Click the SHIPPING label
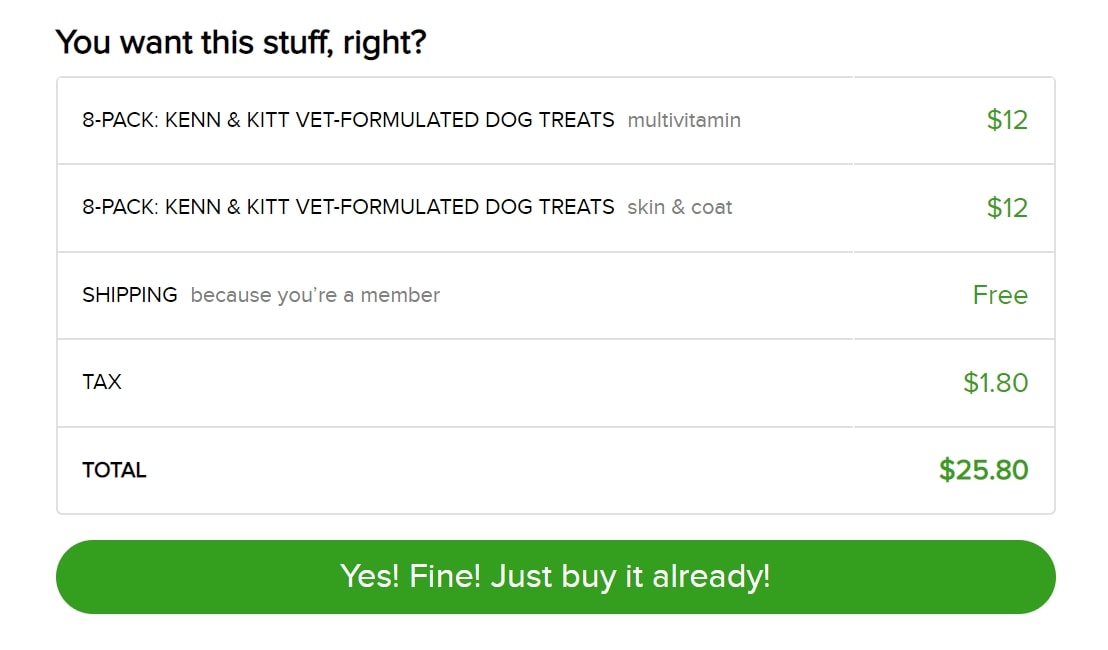1108x650 pixels. click(x=129, y=295)
